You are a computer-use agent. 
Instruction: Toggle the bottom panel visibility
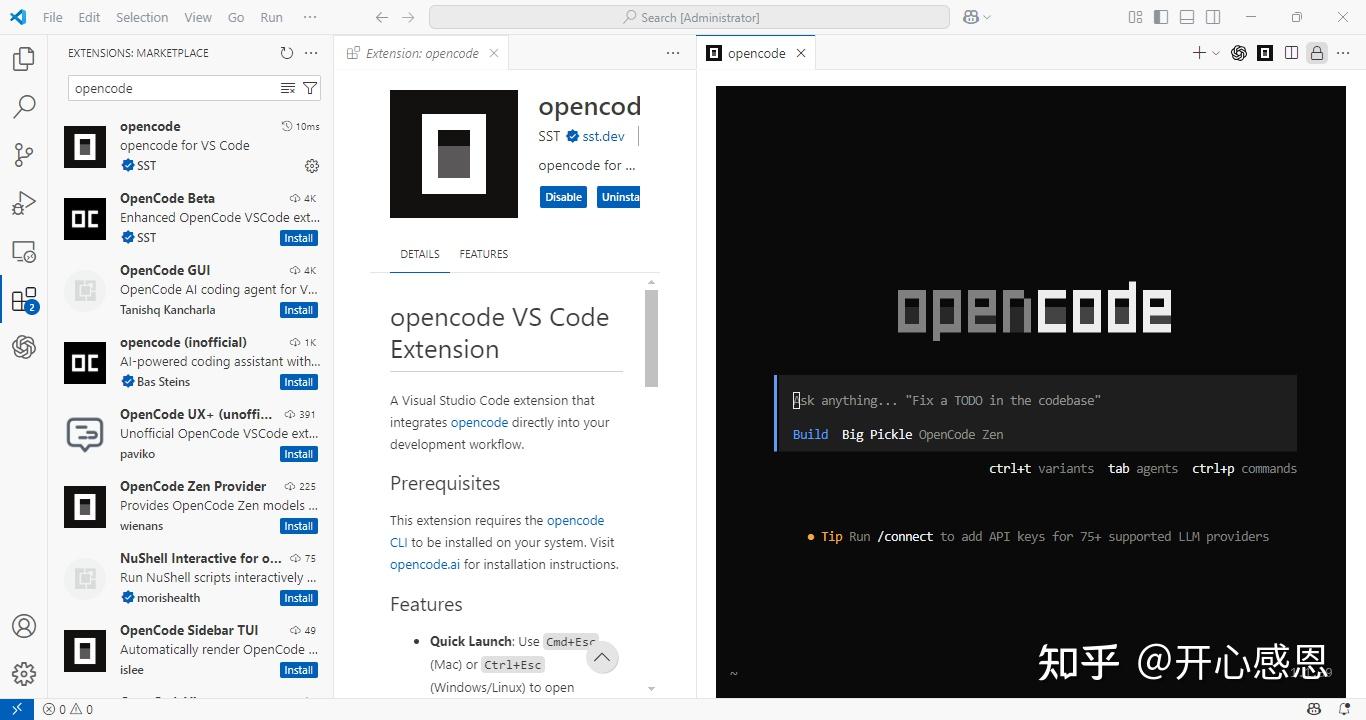[1185, 17]
